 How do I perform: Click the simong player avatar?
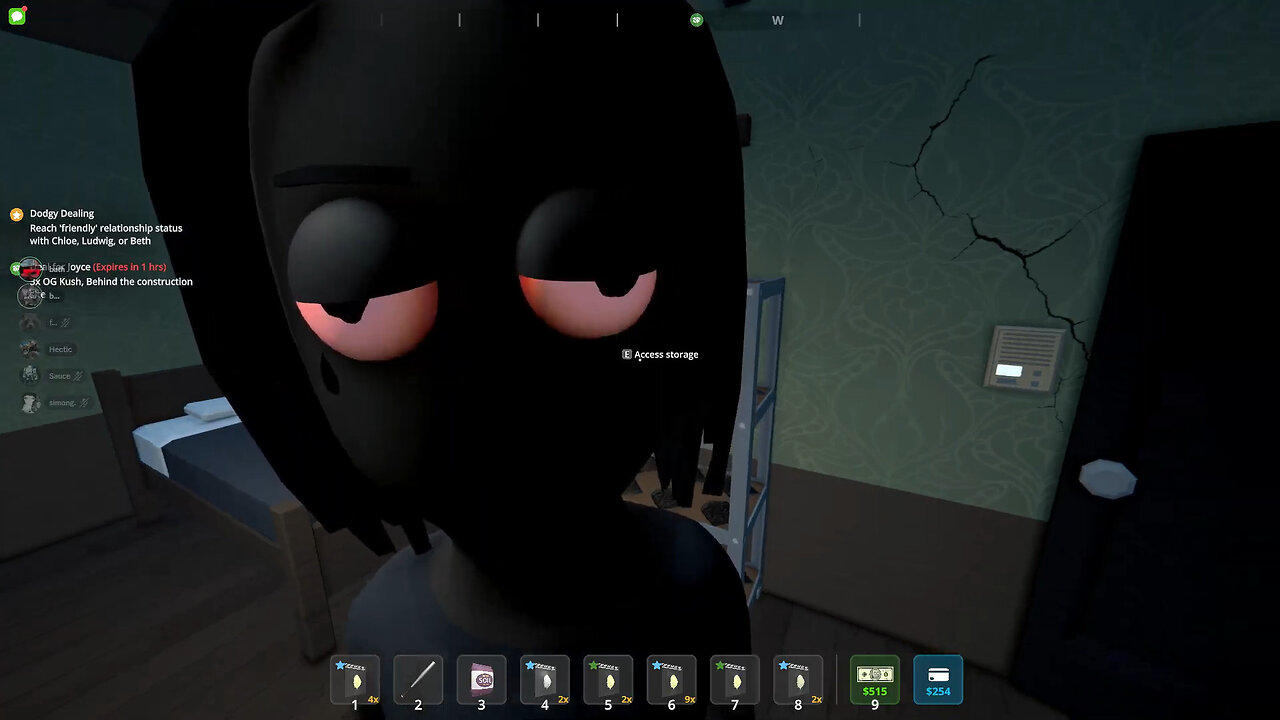pyautogui.click(x=31, y=403)
